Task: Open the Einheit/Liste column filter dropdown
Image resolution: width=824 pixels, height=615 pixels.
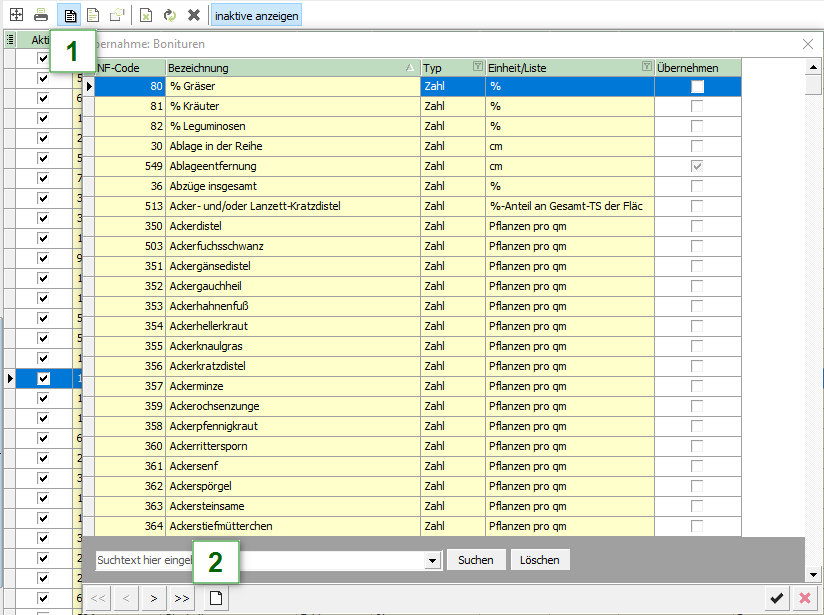Action: pos(646,67)
